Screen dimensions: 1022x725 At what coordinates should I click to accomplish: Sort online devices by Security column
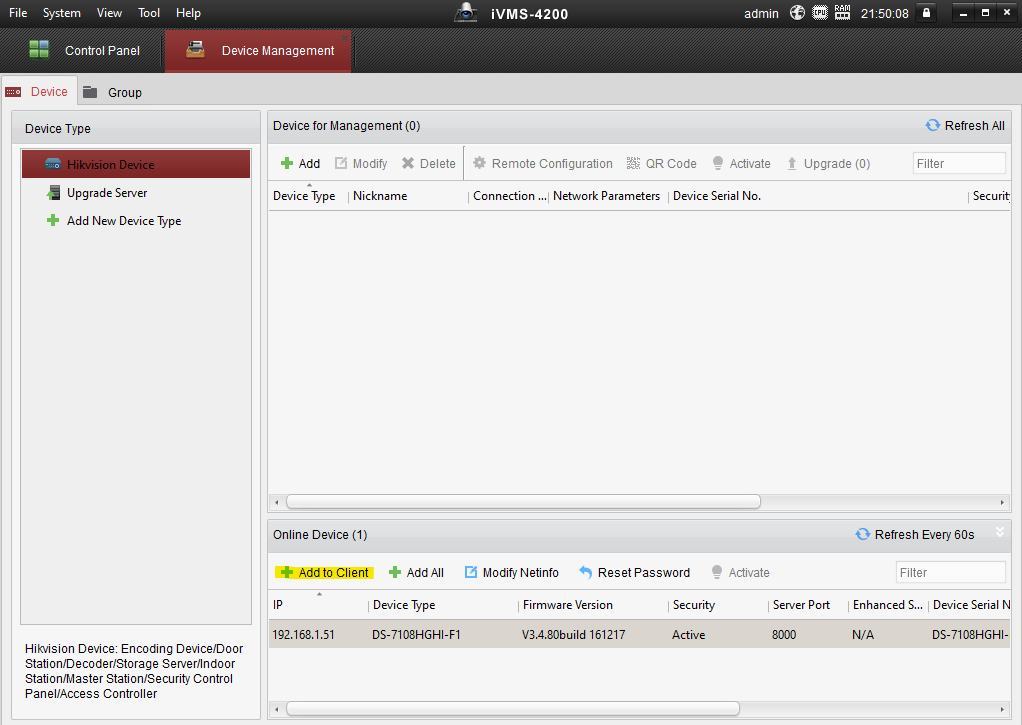coord(694,605)
